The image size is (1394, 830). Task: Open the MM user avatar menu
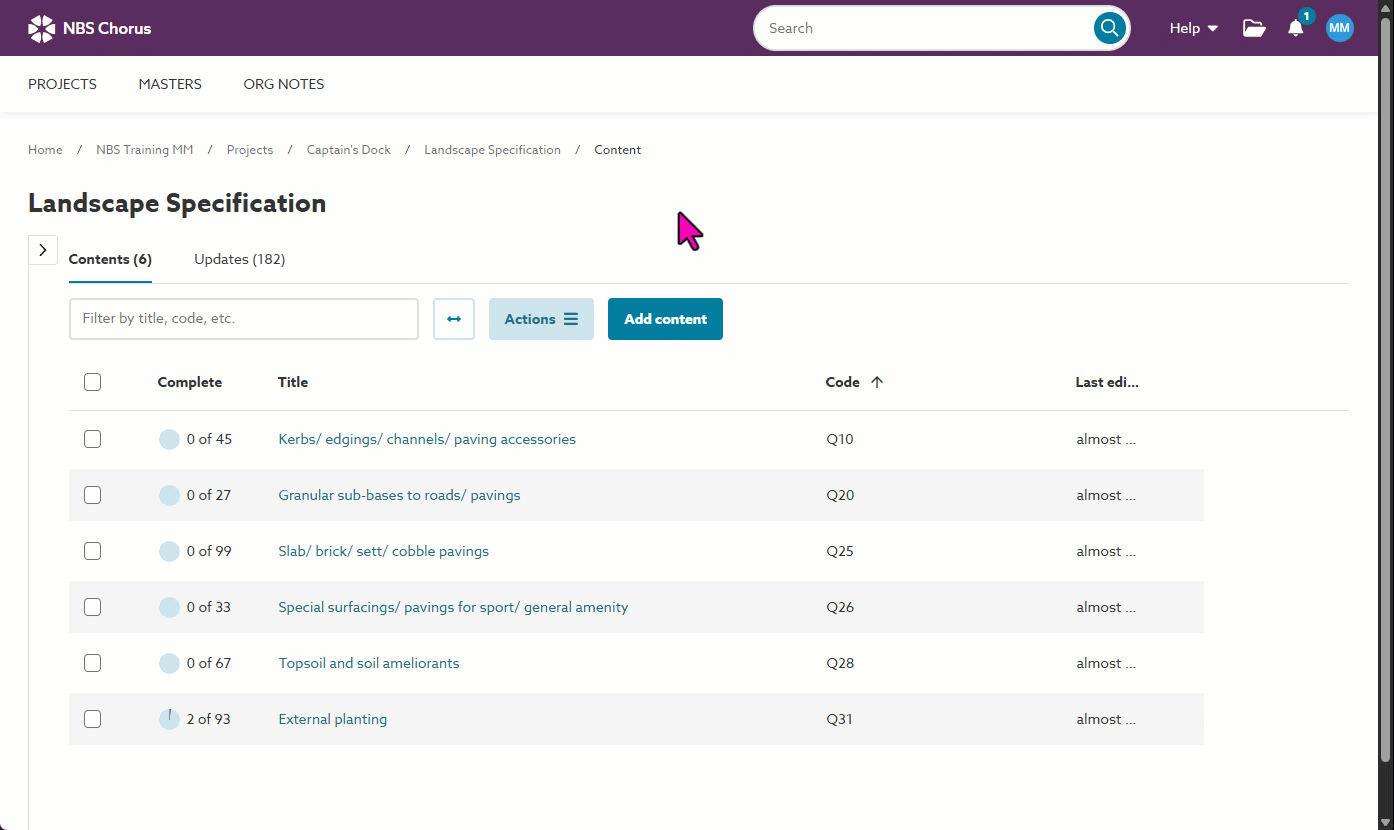tap(1340, 28)
